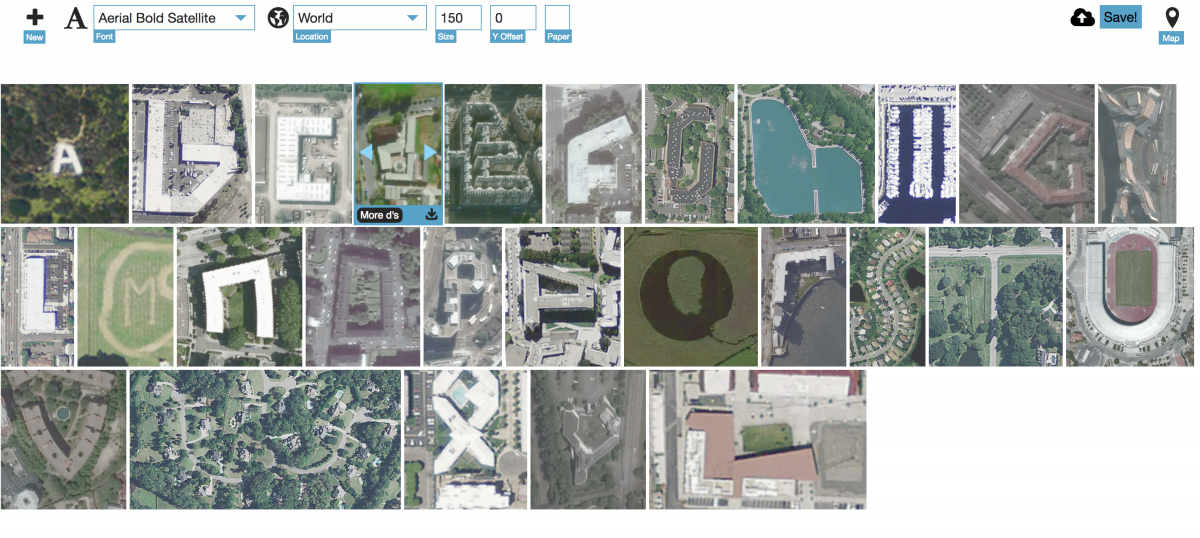Click the plus icon to create new
Screen dimensions: 1200x538
point(34,18)
